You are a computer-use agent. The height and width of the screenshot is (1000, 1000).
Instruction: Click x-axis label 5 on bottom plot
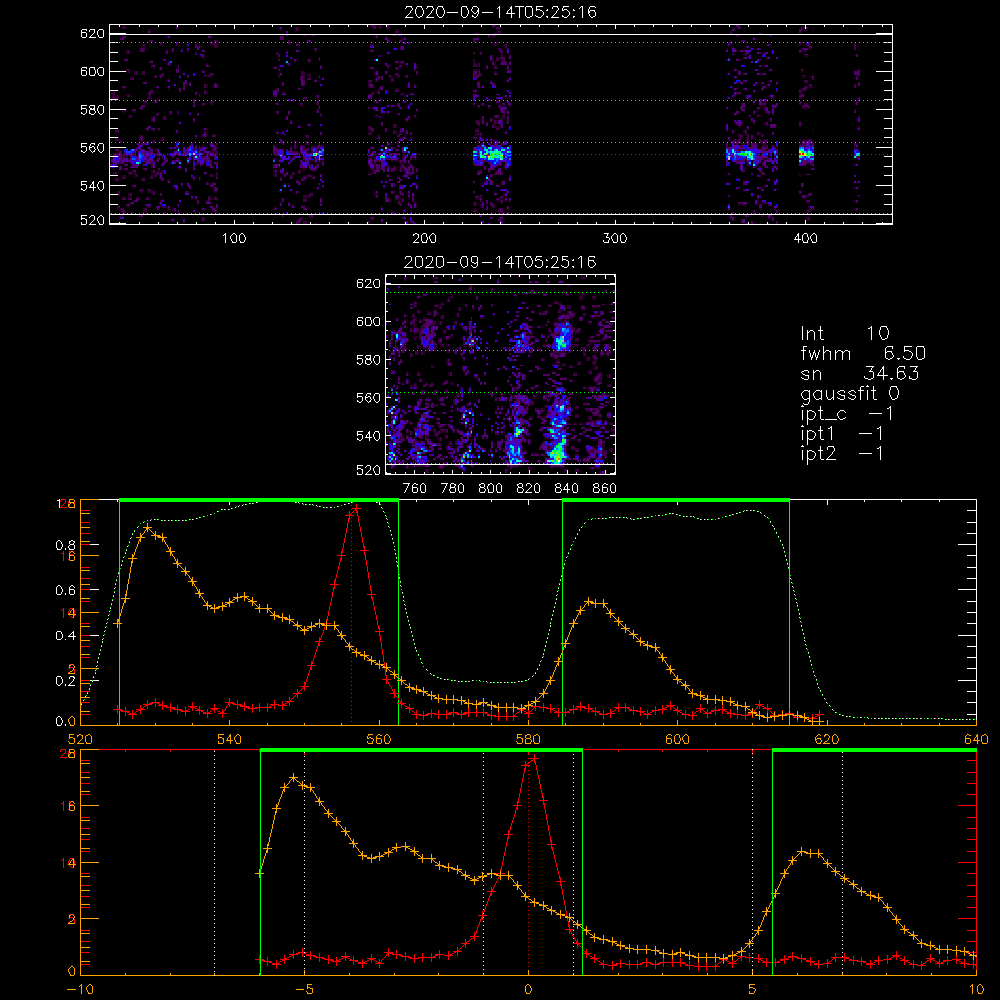pyautogui.click(x=753, y=990)
